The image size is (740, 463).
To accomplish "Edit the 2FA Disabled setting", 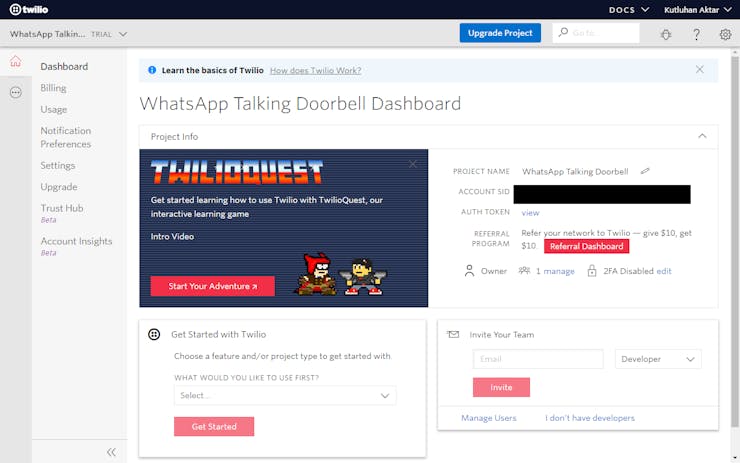I will pos(664,271).
